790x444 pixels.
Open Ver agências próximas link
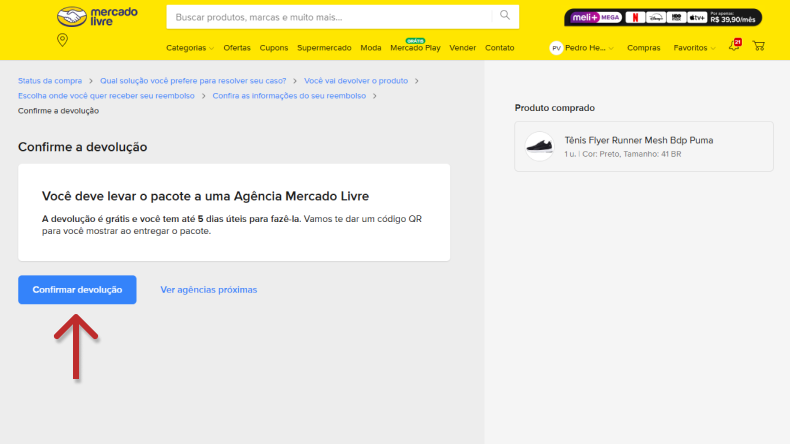pos(209,290)
